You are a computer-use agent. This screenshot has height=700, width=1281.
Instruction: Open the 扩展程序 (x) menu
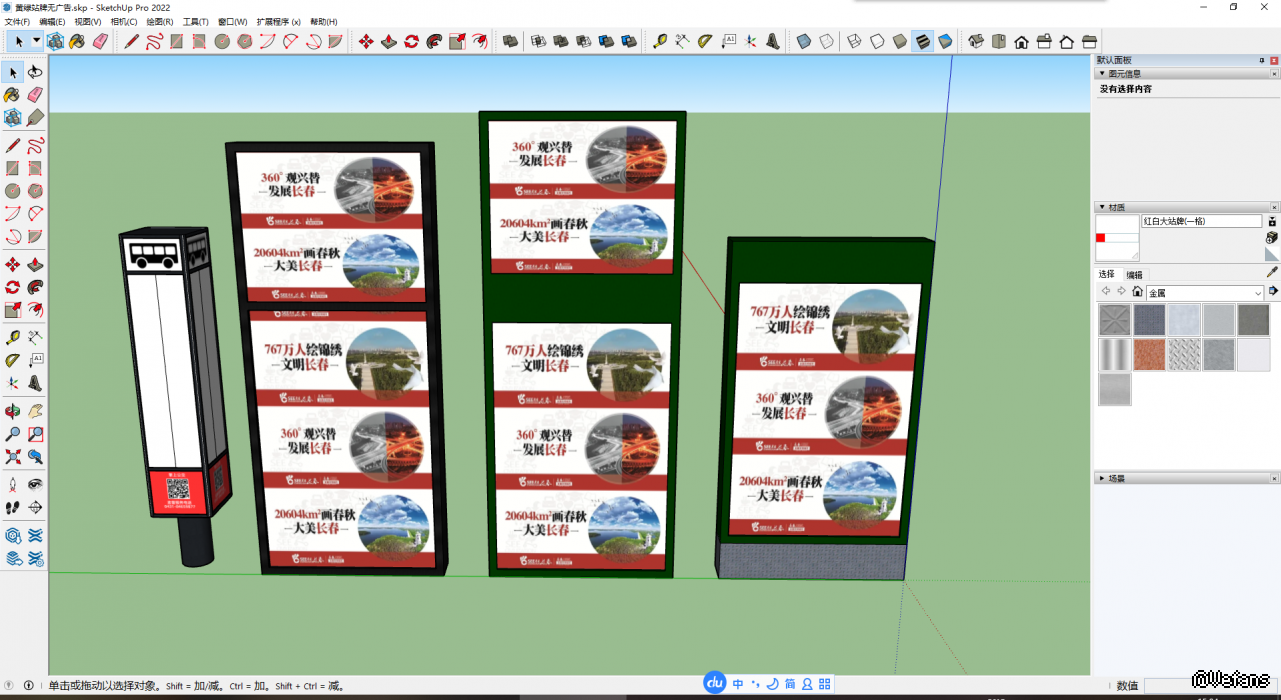[279, 21]
